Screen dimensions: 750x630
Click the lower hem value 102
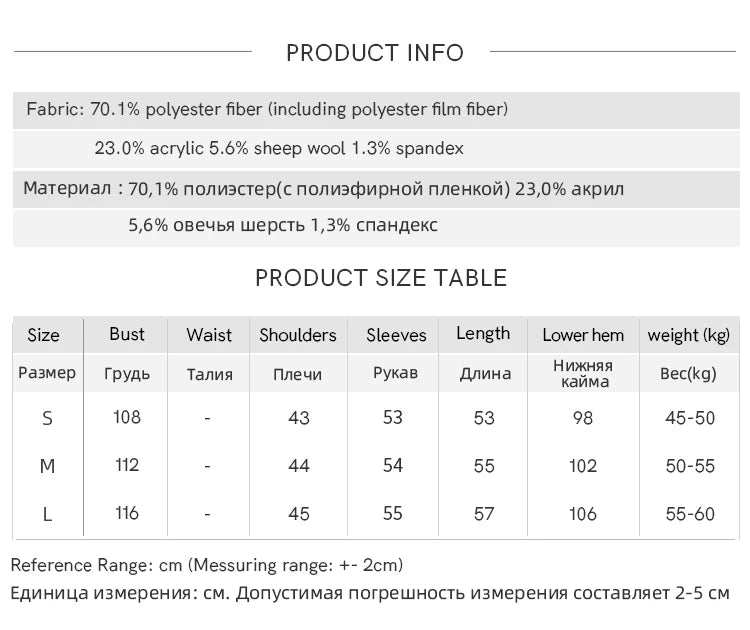[x=583, y=466]
